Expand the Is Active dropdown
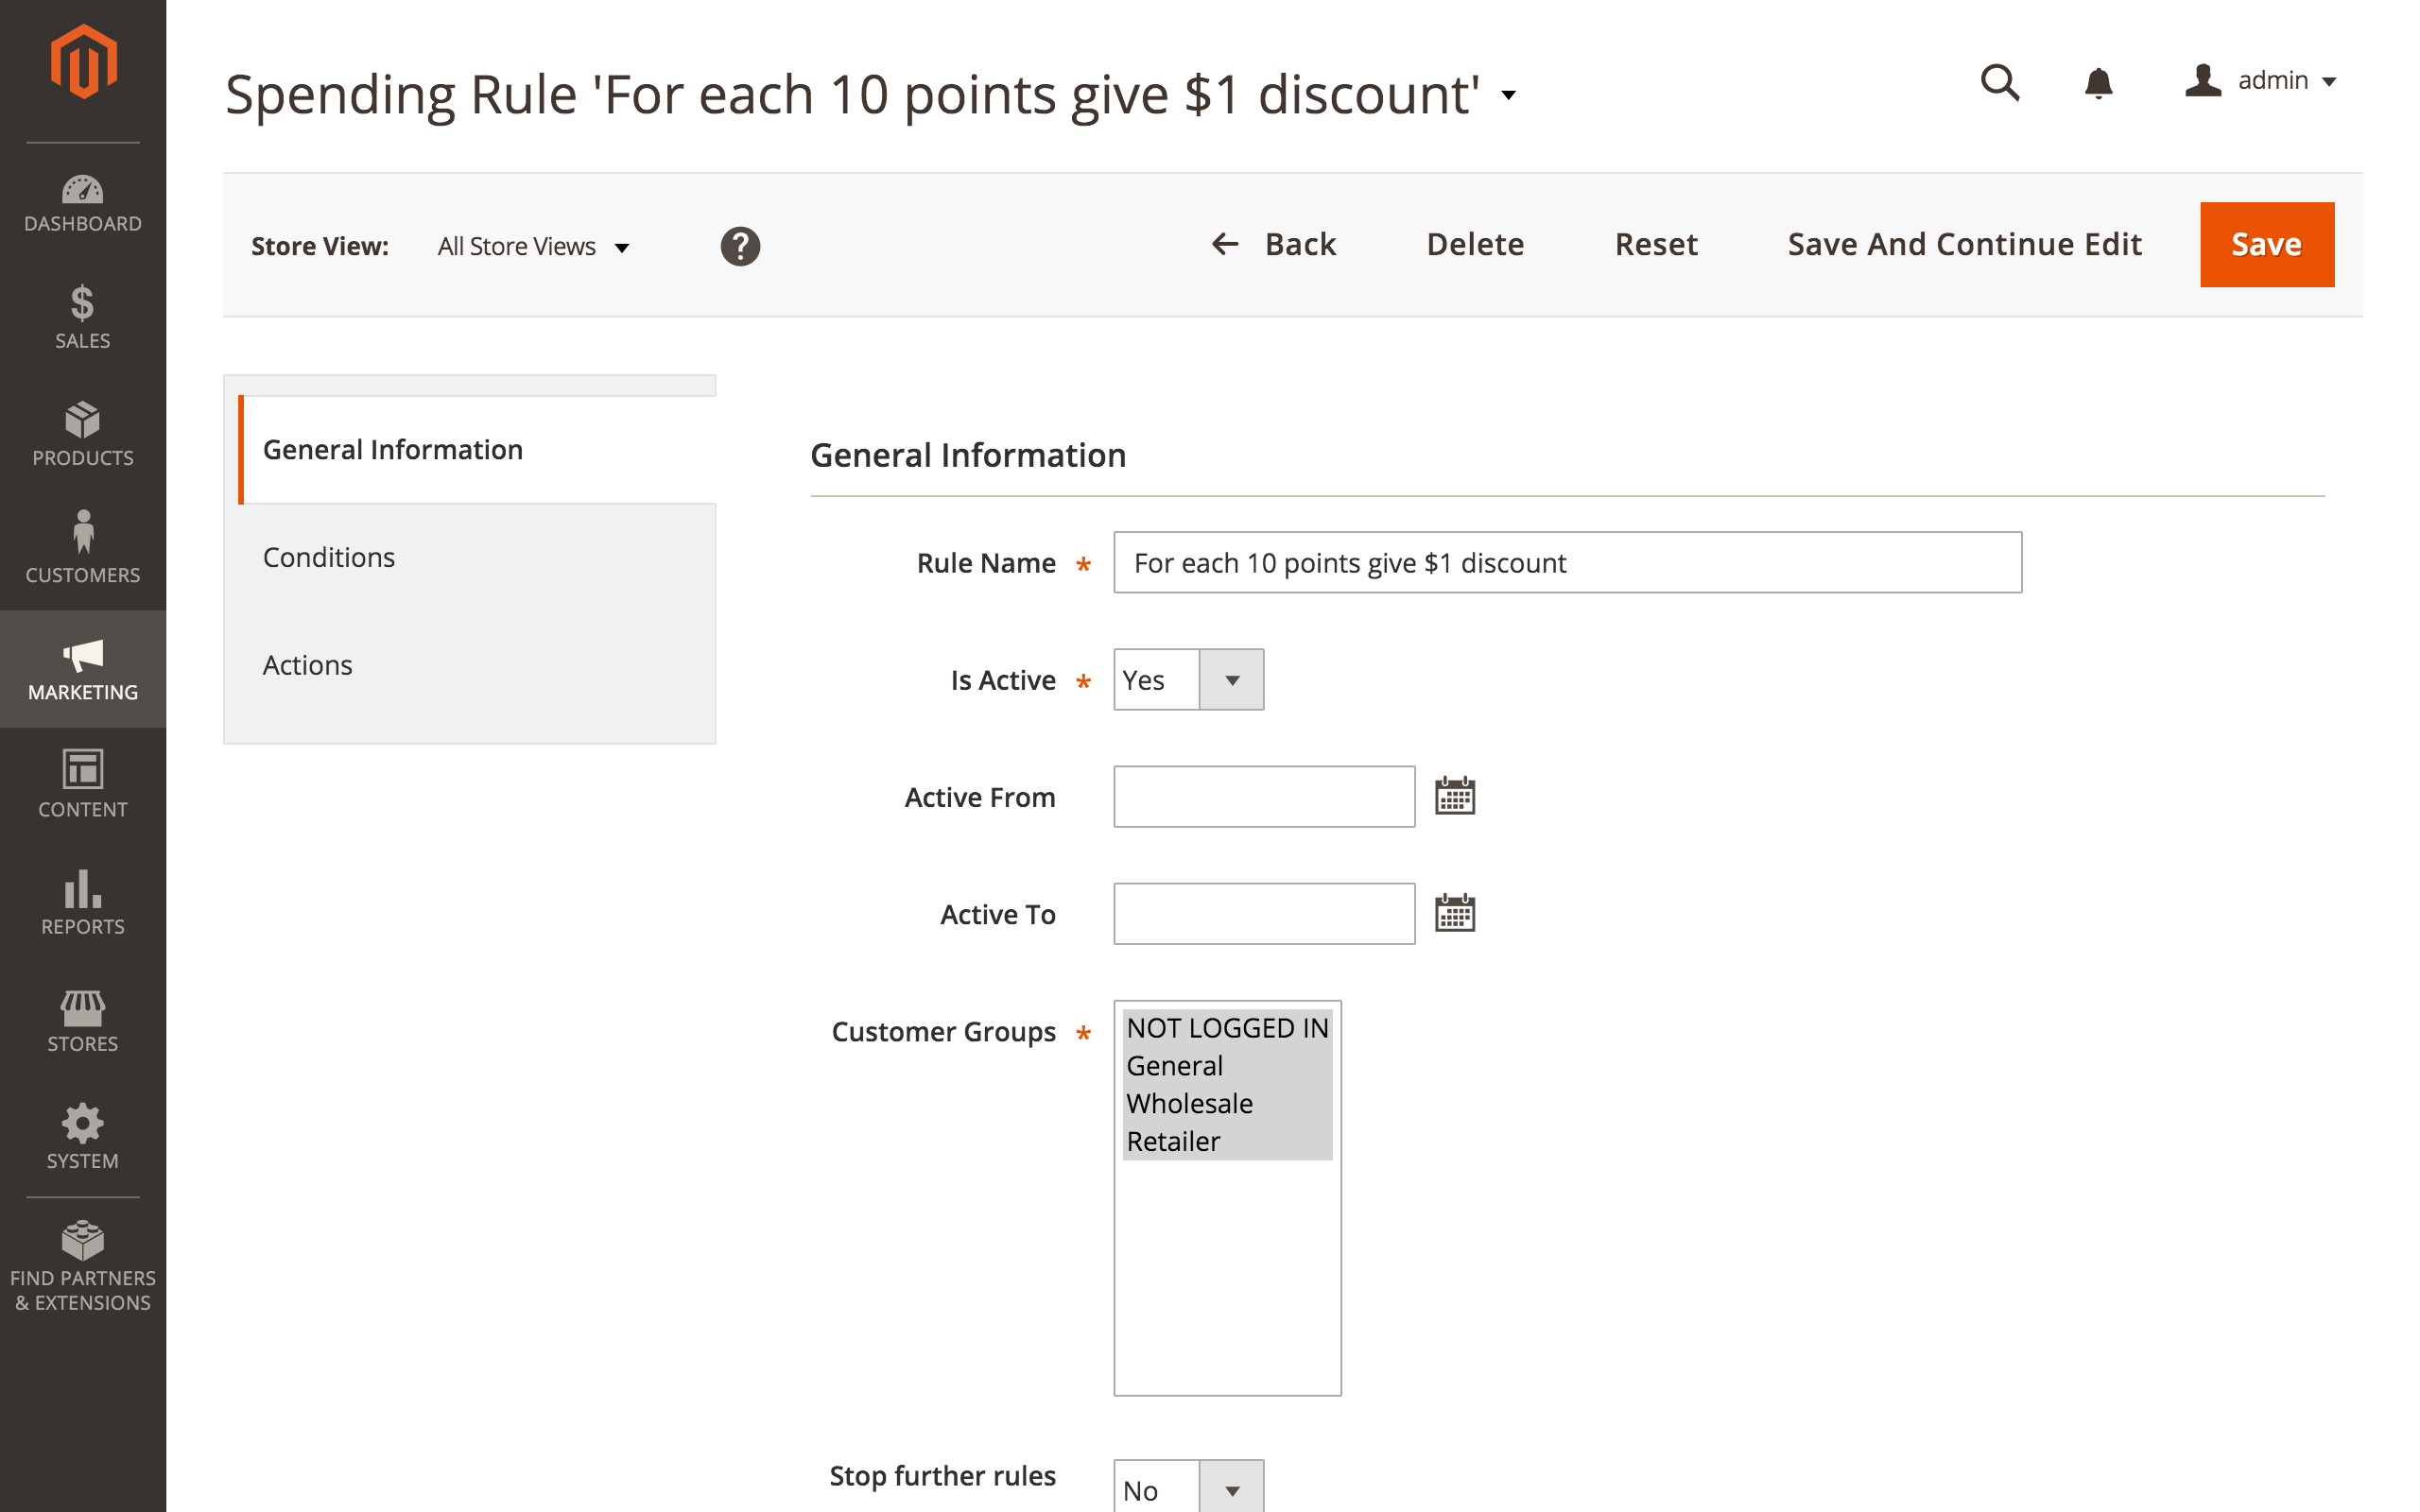2420x1512 pixels. [1188, 680]
